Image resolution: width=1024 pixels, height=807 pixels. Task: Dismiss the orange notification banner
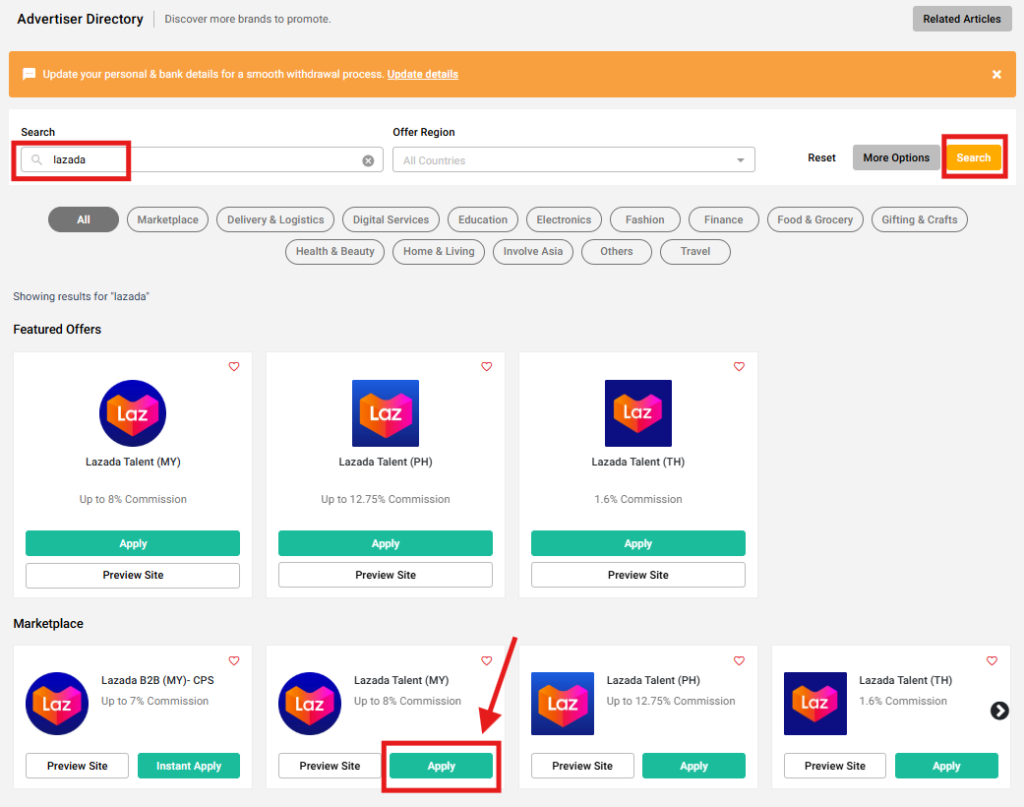[996, 75]
